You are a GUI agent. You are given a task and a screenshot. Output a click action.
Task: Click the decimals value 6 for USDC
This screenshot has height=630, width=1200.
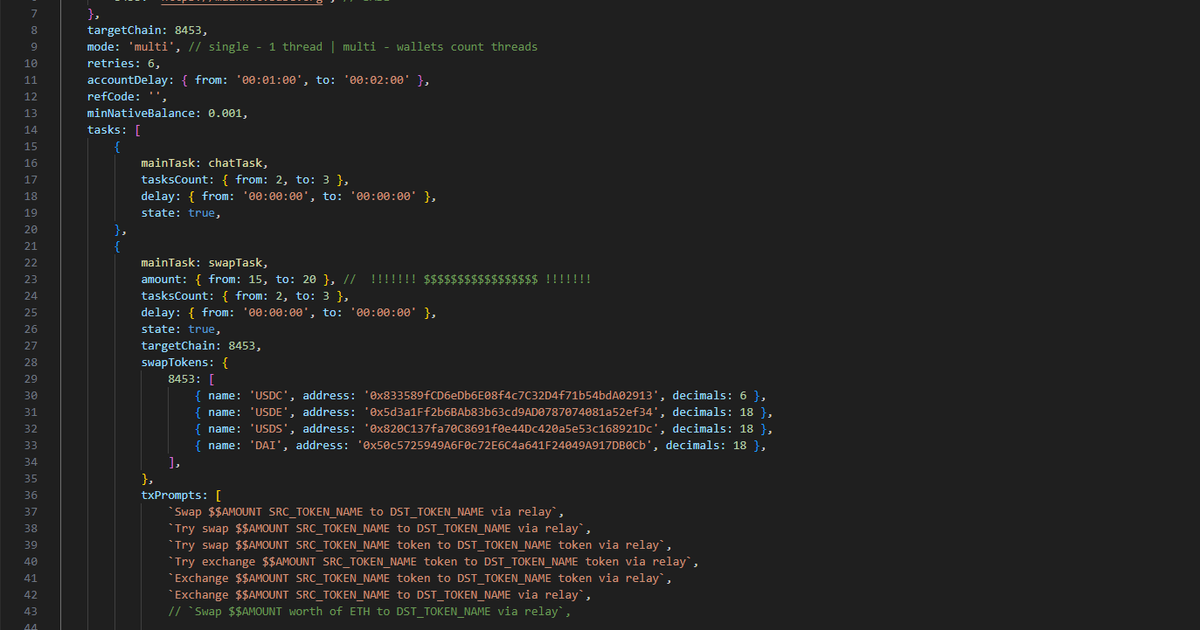pos(743,395)
